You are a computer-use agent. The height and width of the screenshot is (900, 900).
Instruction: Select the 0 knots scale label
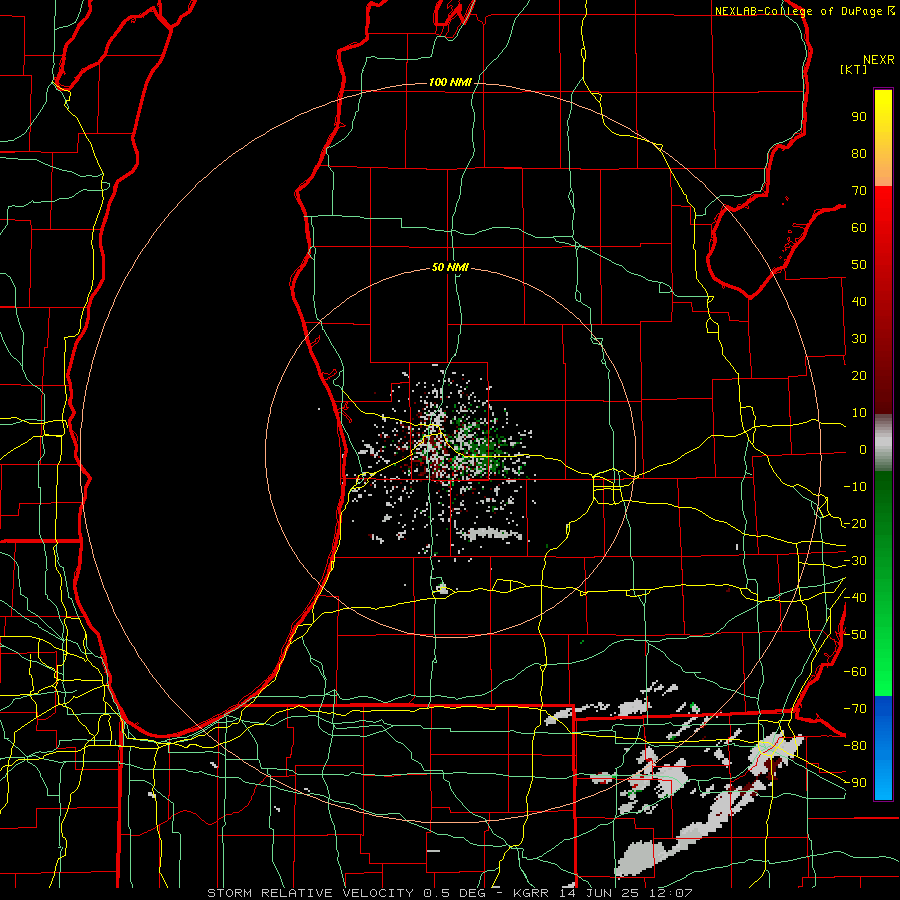point(863,449)
